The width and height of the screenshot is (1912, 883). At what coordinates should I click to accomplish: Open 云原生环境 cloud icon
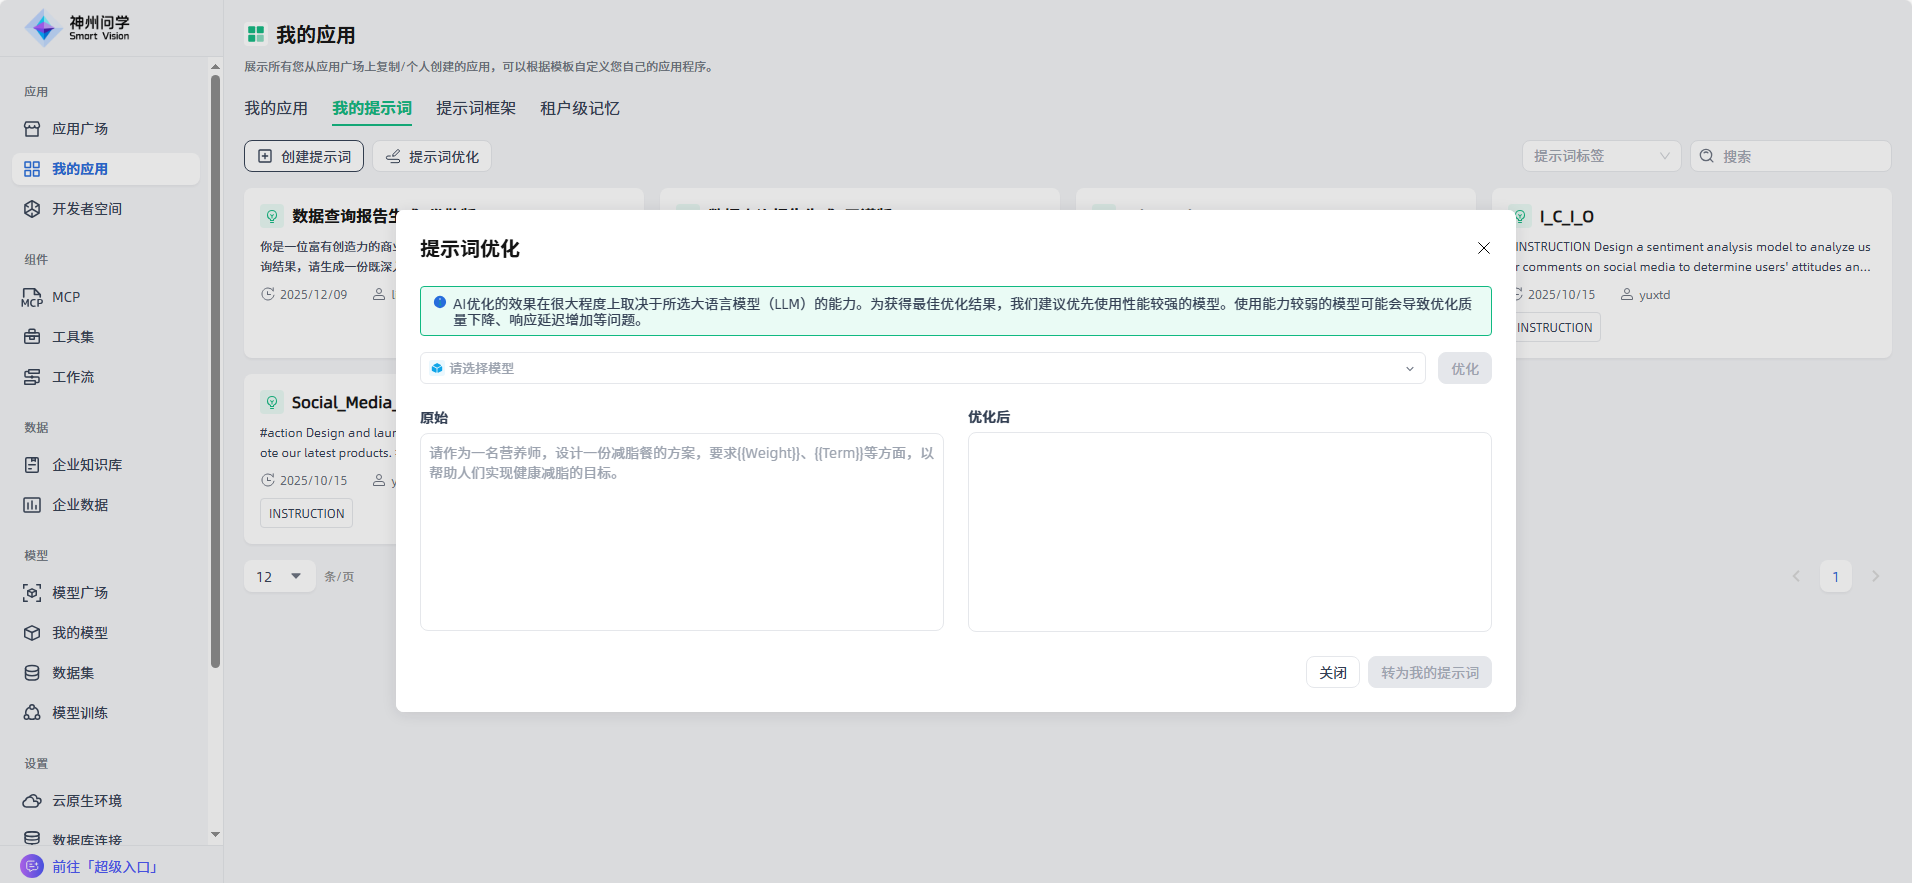pyautogui.click(x=32, y=801)
